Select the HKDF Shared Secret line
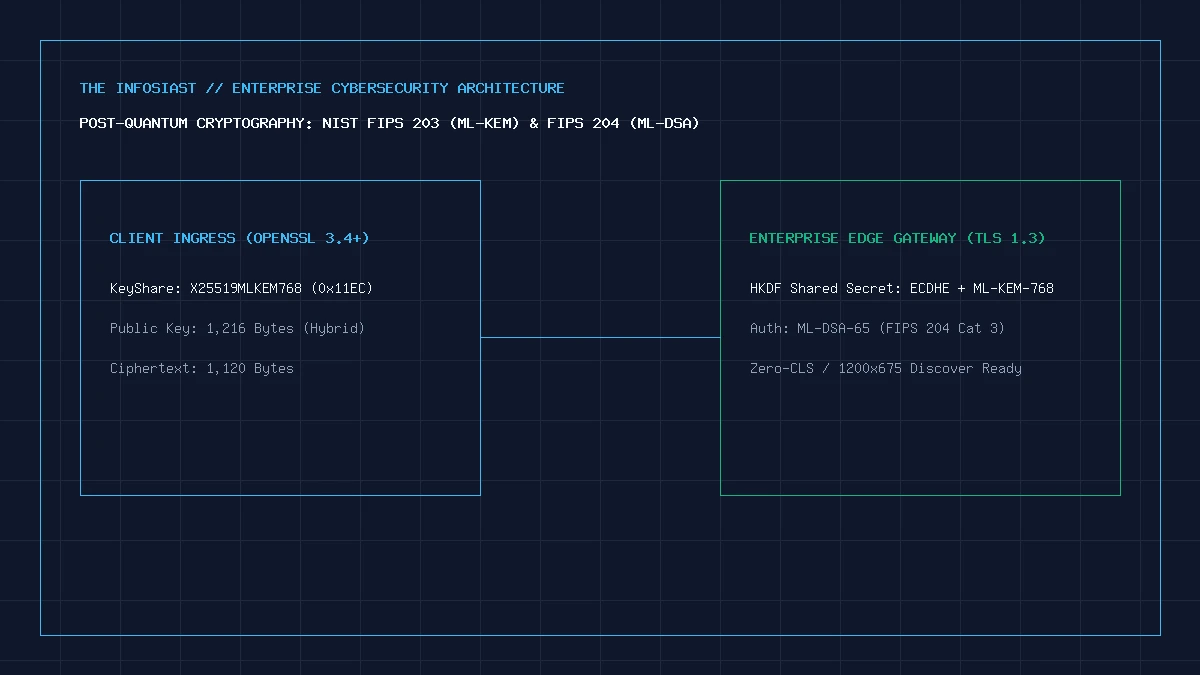1200x675 pixels. tap(902, 288)
